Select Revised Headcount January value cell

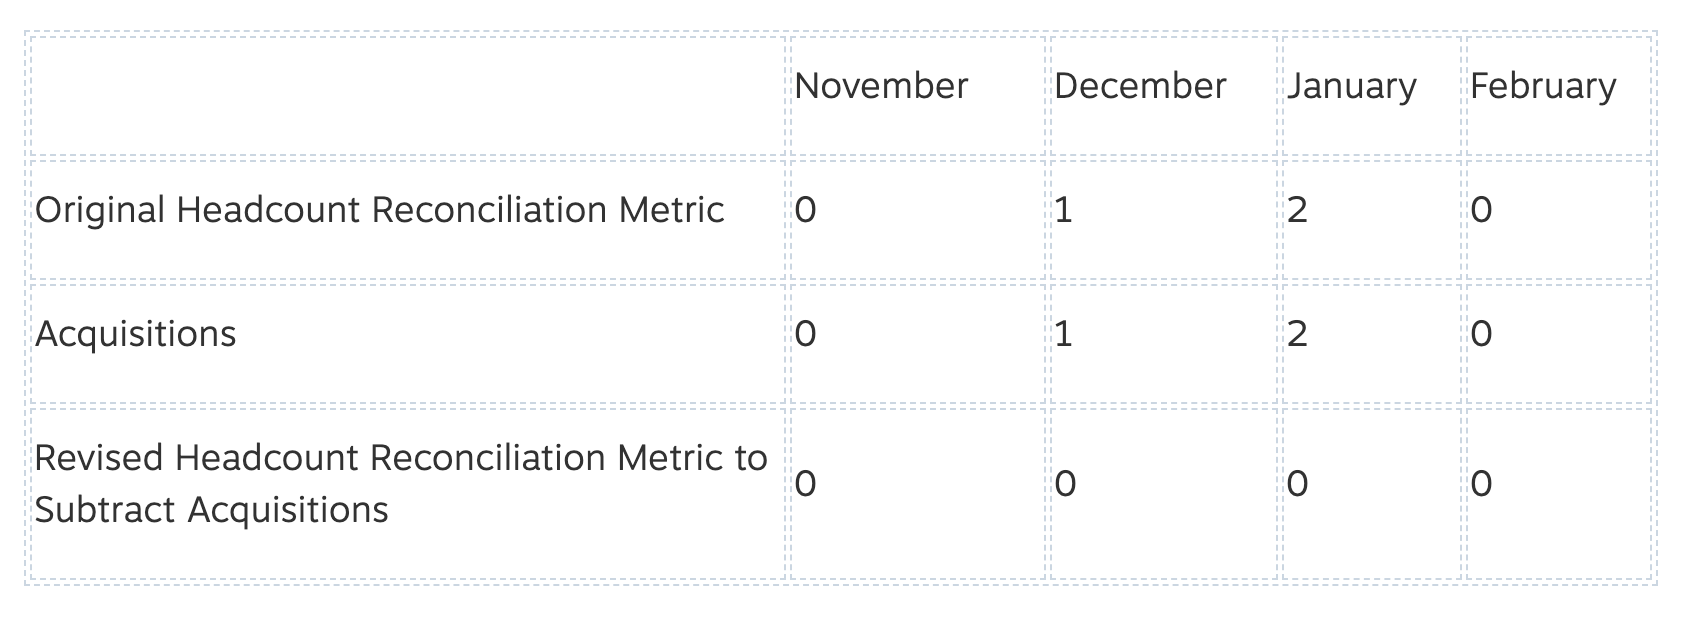click(x=1372, y=494)
